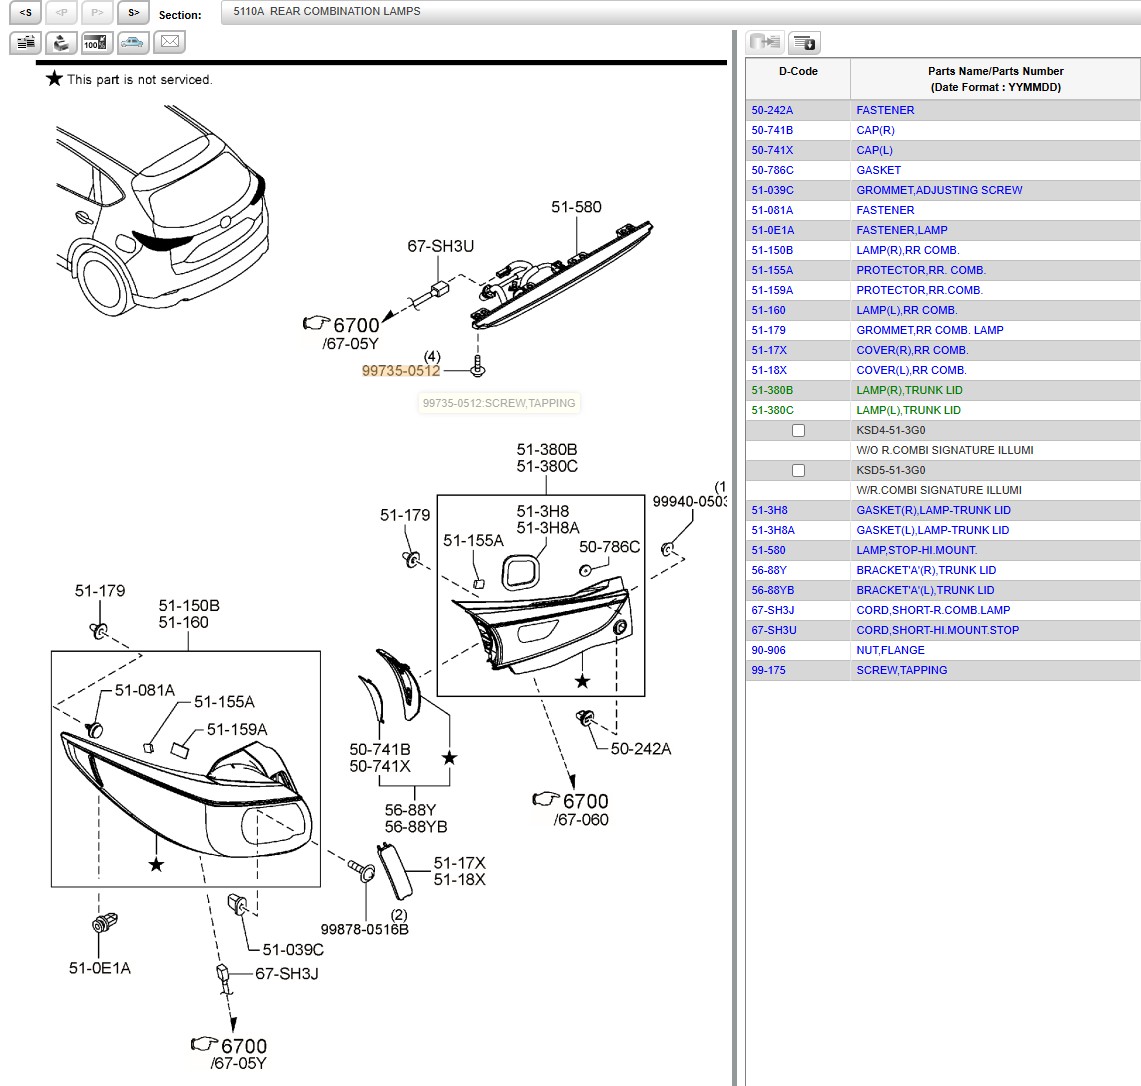
Task: Reset zoom with the 100% icon
Action: point(96,42)
